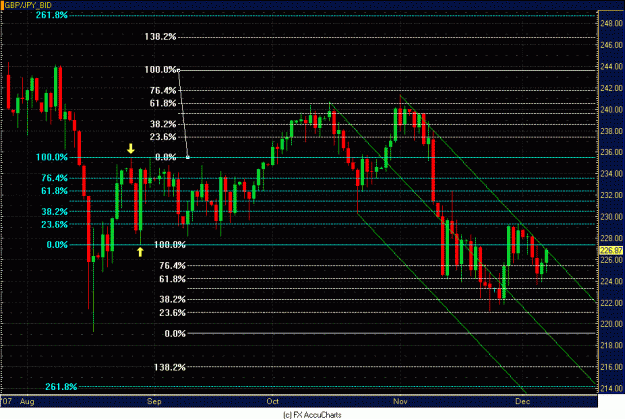
Task: Click the 214.00 price axis label
Action: (611, 388)
